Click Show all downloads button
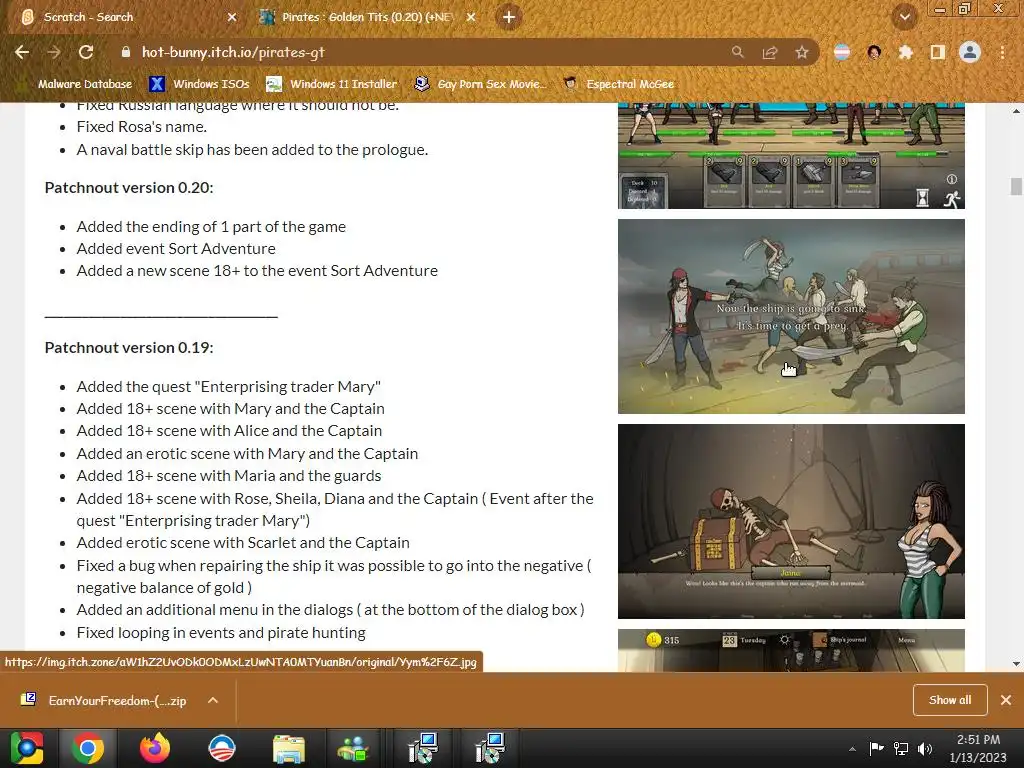 950,700
